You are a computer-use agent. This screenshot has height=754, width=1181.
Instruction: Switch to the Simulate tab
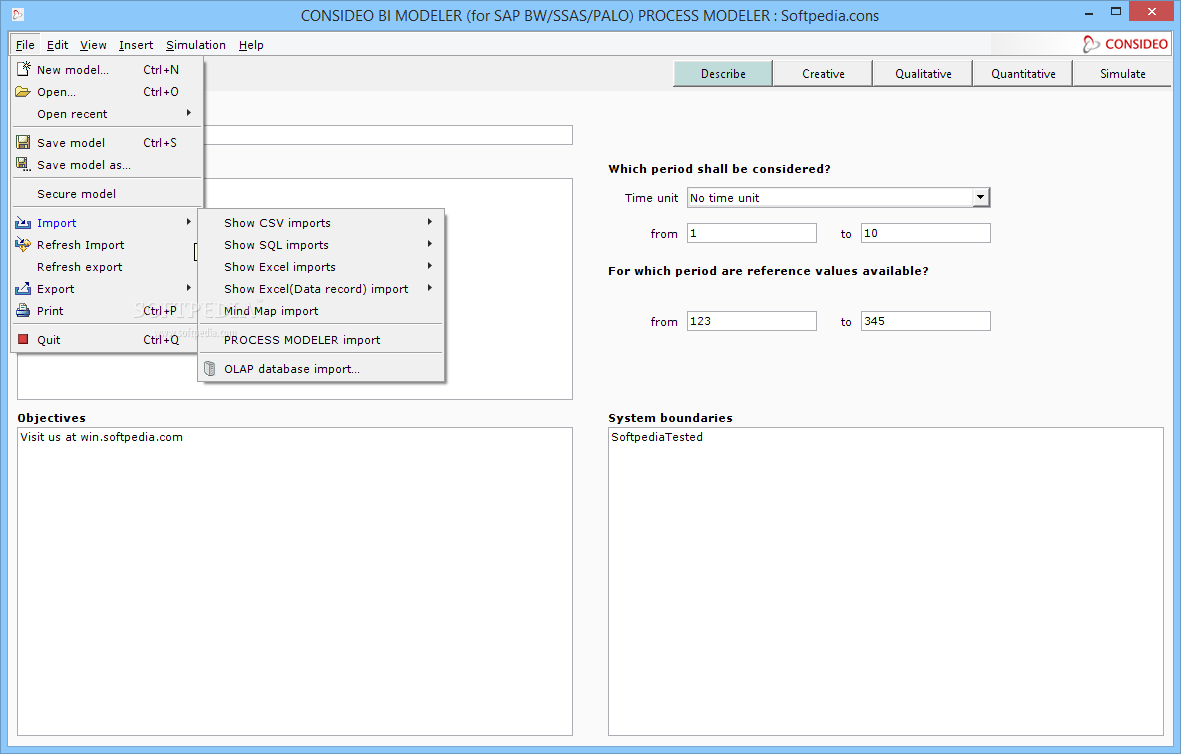coord(1122,74)
